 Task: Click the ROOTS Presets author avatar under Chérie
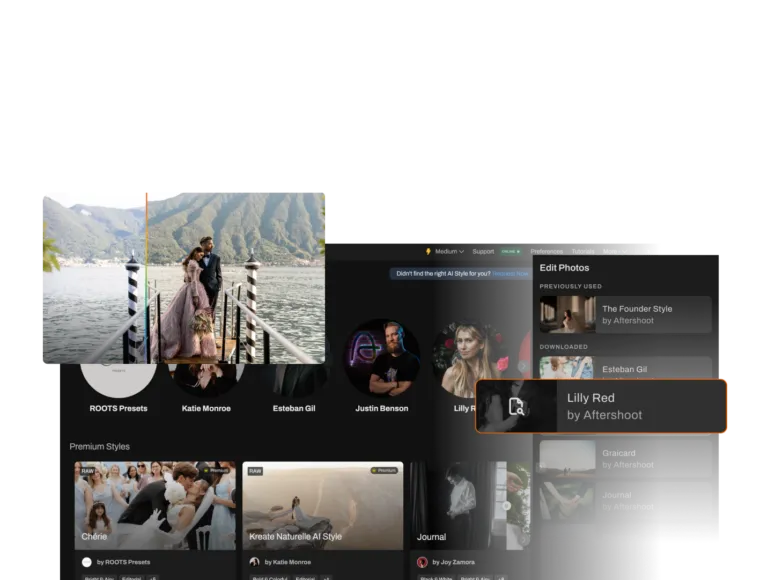click(x=87, y=562)
